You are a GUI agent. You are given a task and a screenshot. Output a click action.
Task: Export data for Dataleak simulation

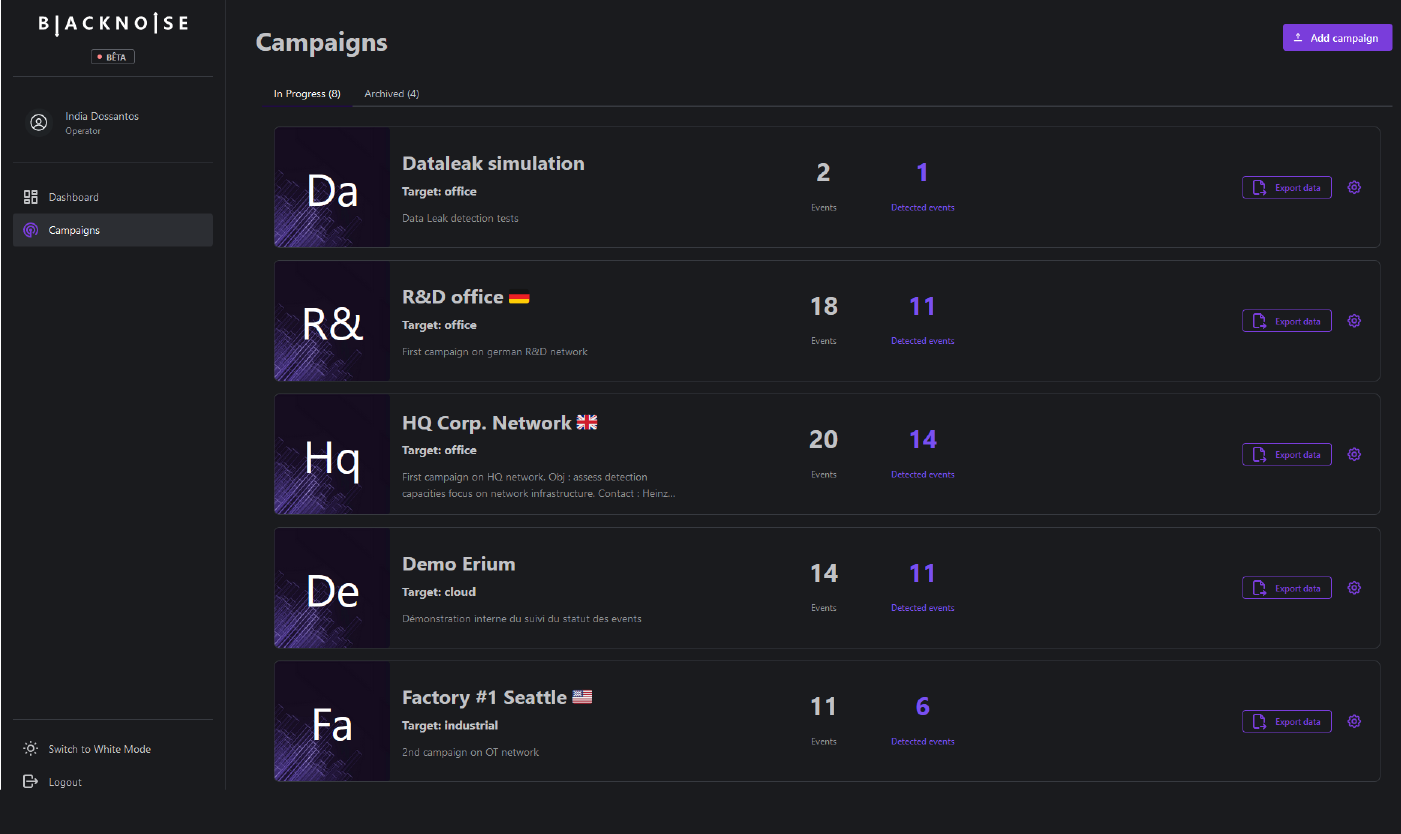(1287, 187)
